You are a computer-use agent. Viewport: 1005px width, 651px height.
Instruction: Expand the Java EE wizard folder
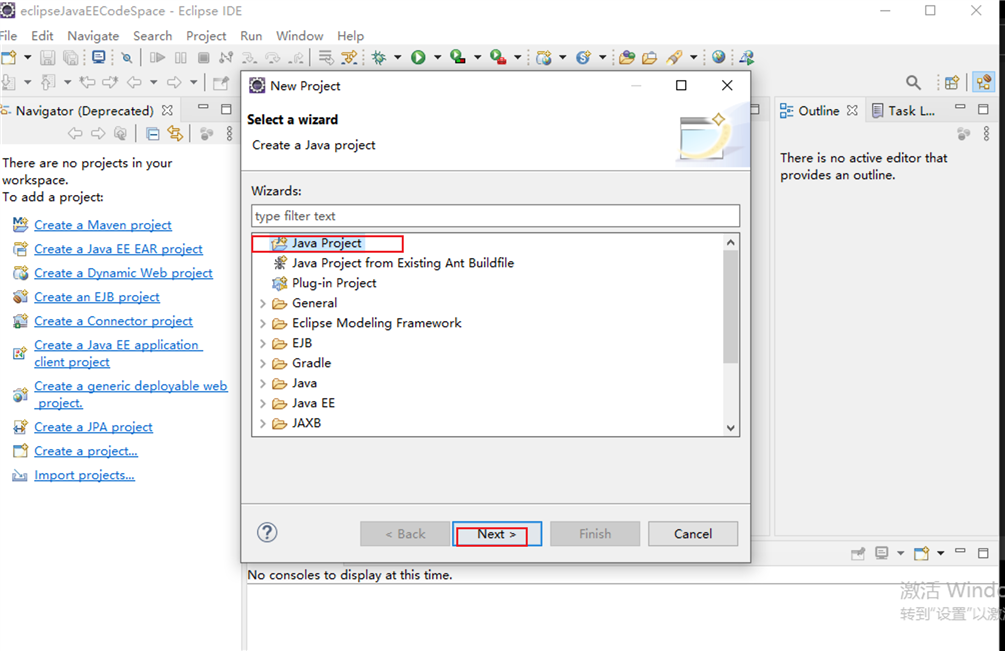(263, 404)
